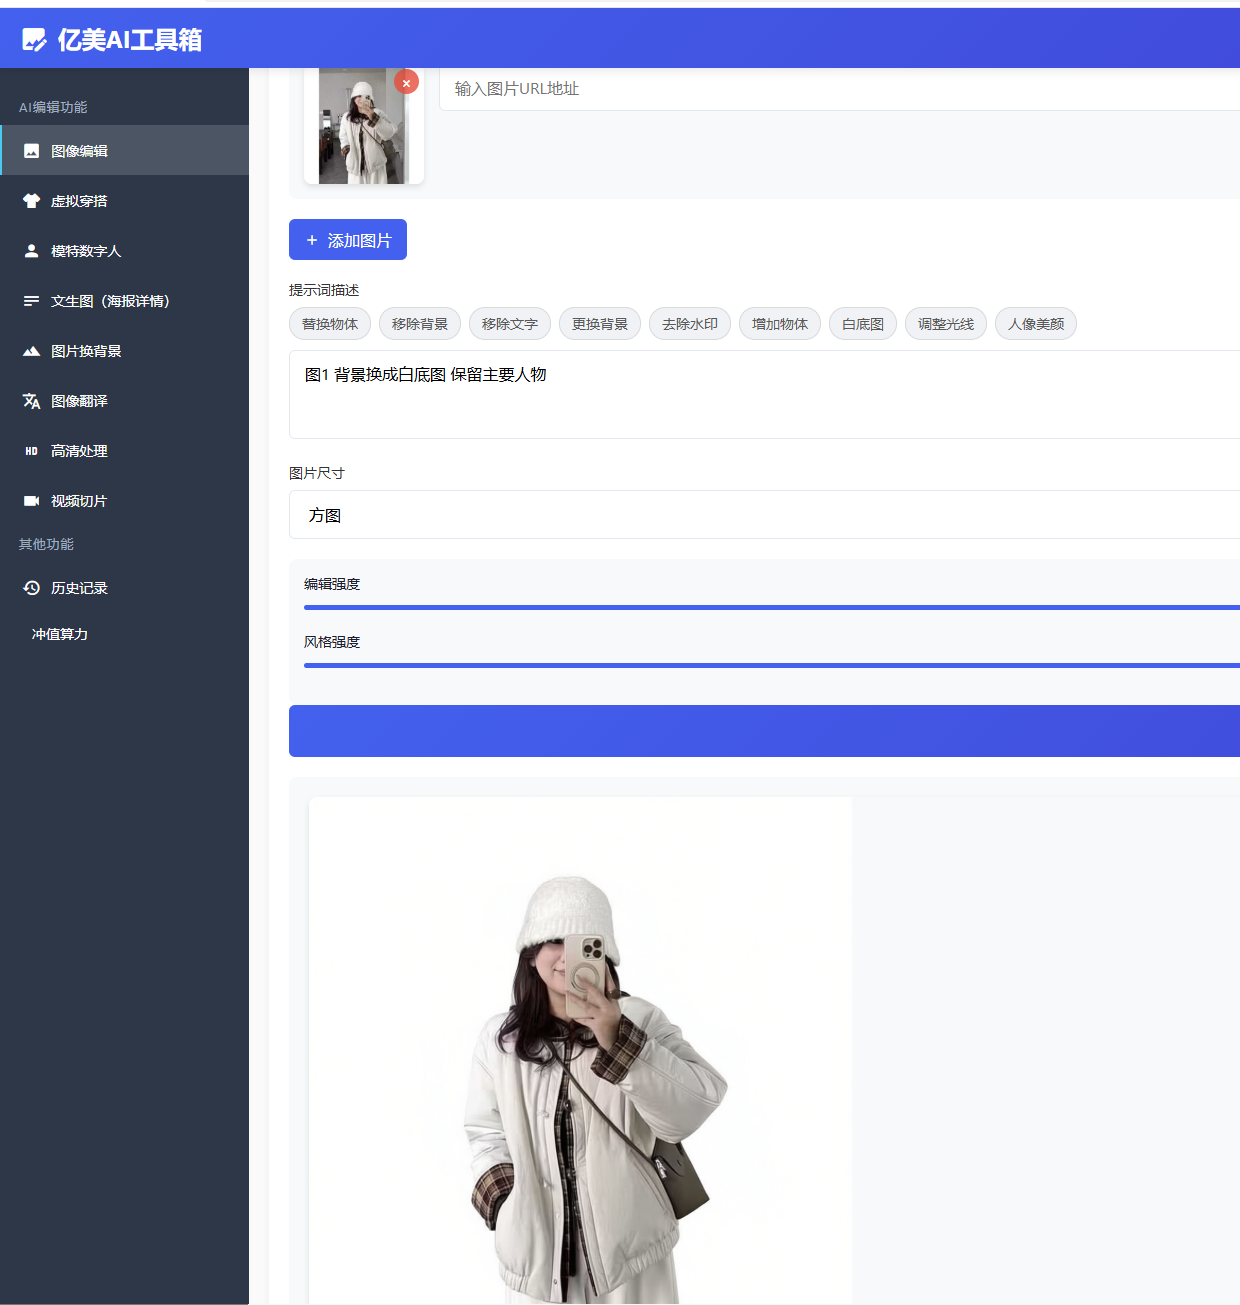Click the mountain icon for background replacement
1240x1305 pixels.
(31, 351)
